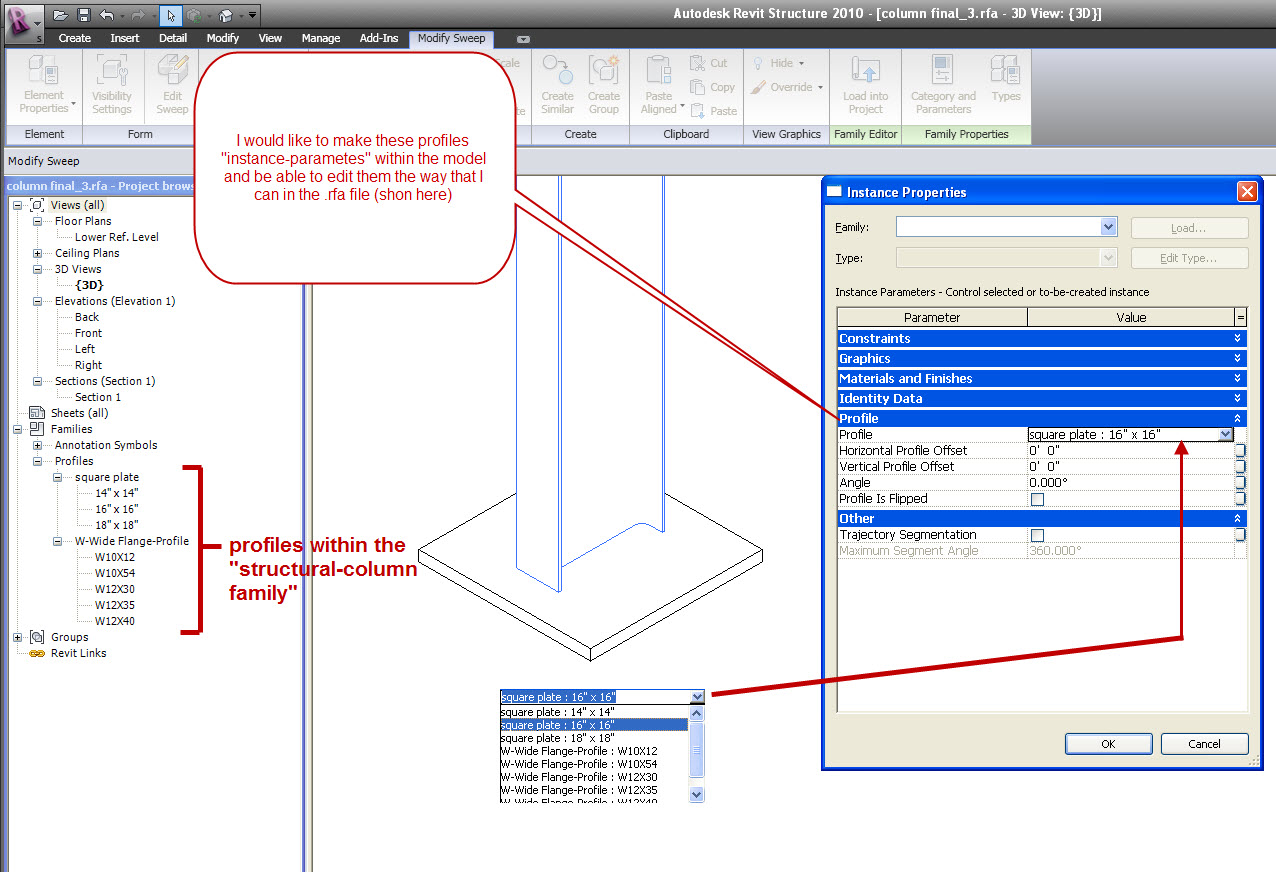Collapse the W-Wide Flange-Profile tree node
This screenshot has height=872, width=1276.
click(x=58, y=541)
